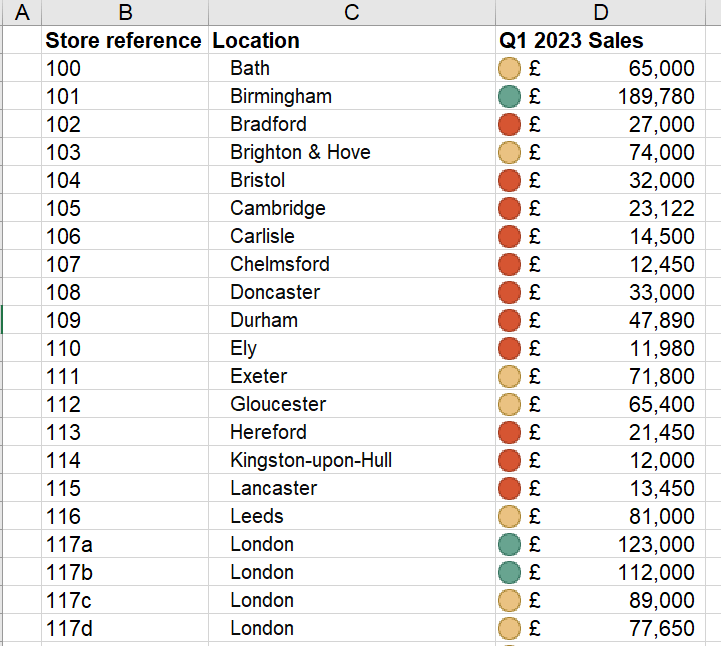This screenshot has width=721, height=646.
Task: Click the green circle icon for store 117b
Action: [510, 573]
